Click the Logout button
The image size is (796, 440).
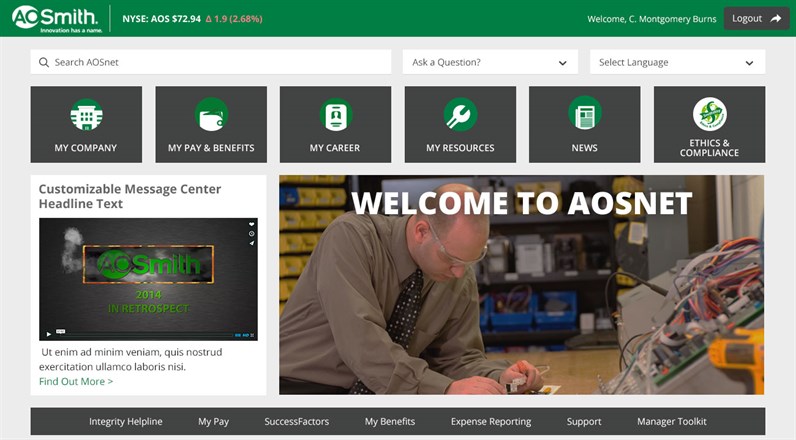[x=756, y=18]
